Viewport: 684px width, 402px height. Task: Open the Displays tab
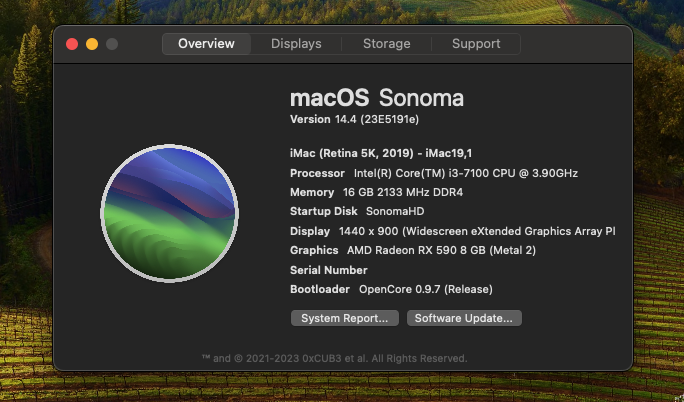coord(296,44)
